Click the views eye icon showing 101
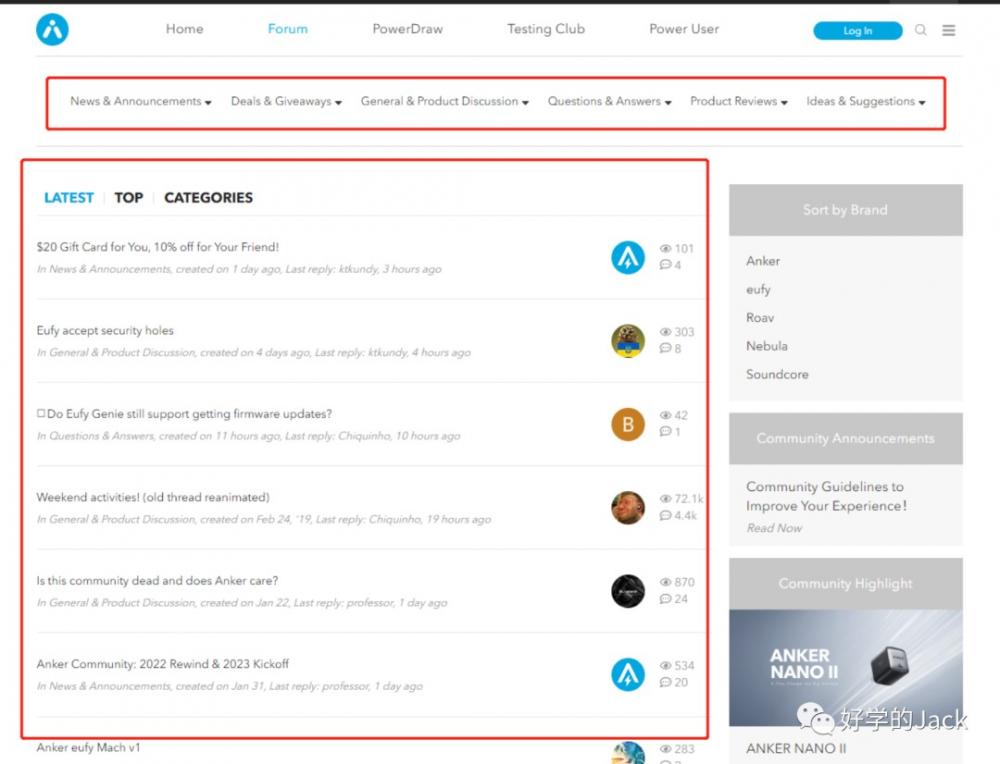 [665, 249]
